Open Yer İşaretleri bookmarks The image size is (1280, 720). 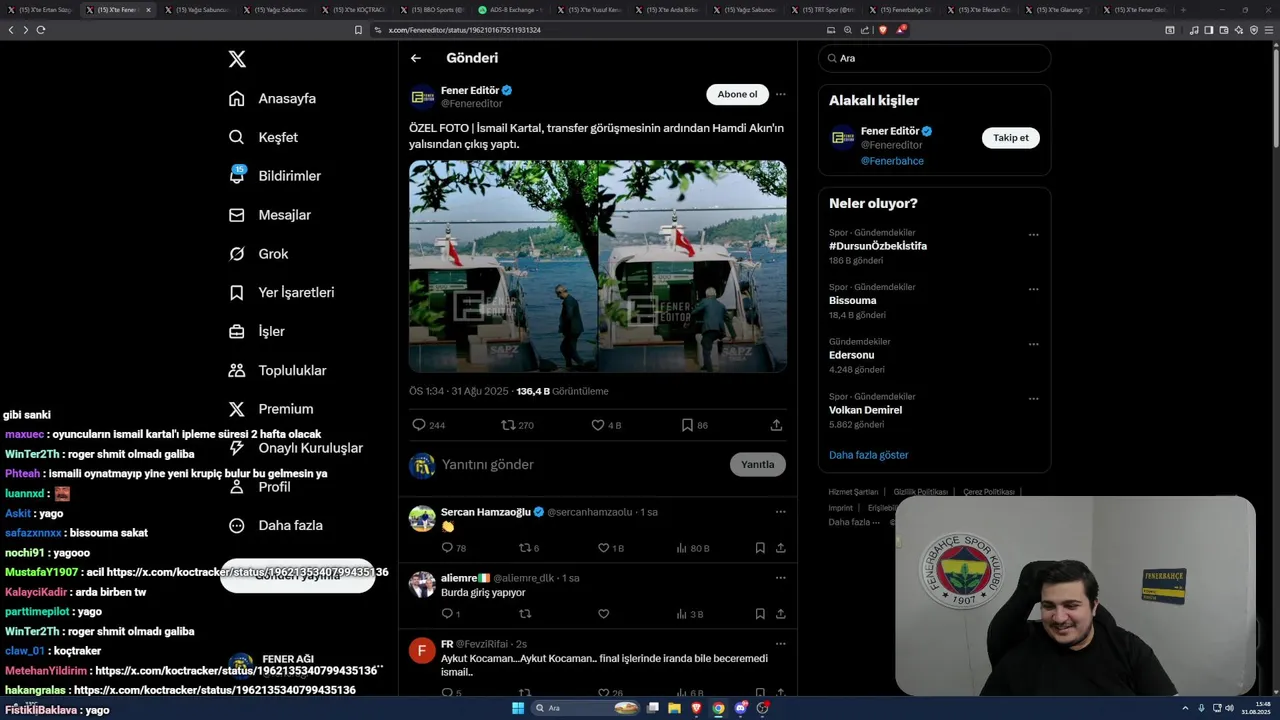click(281, 293)
